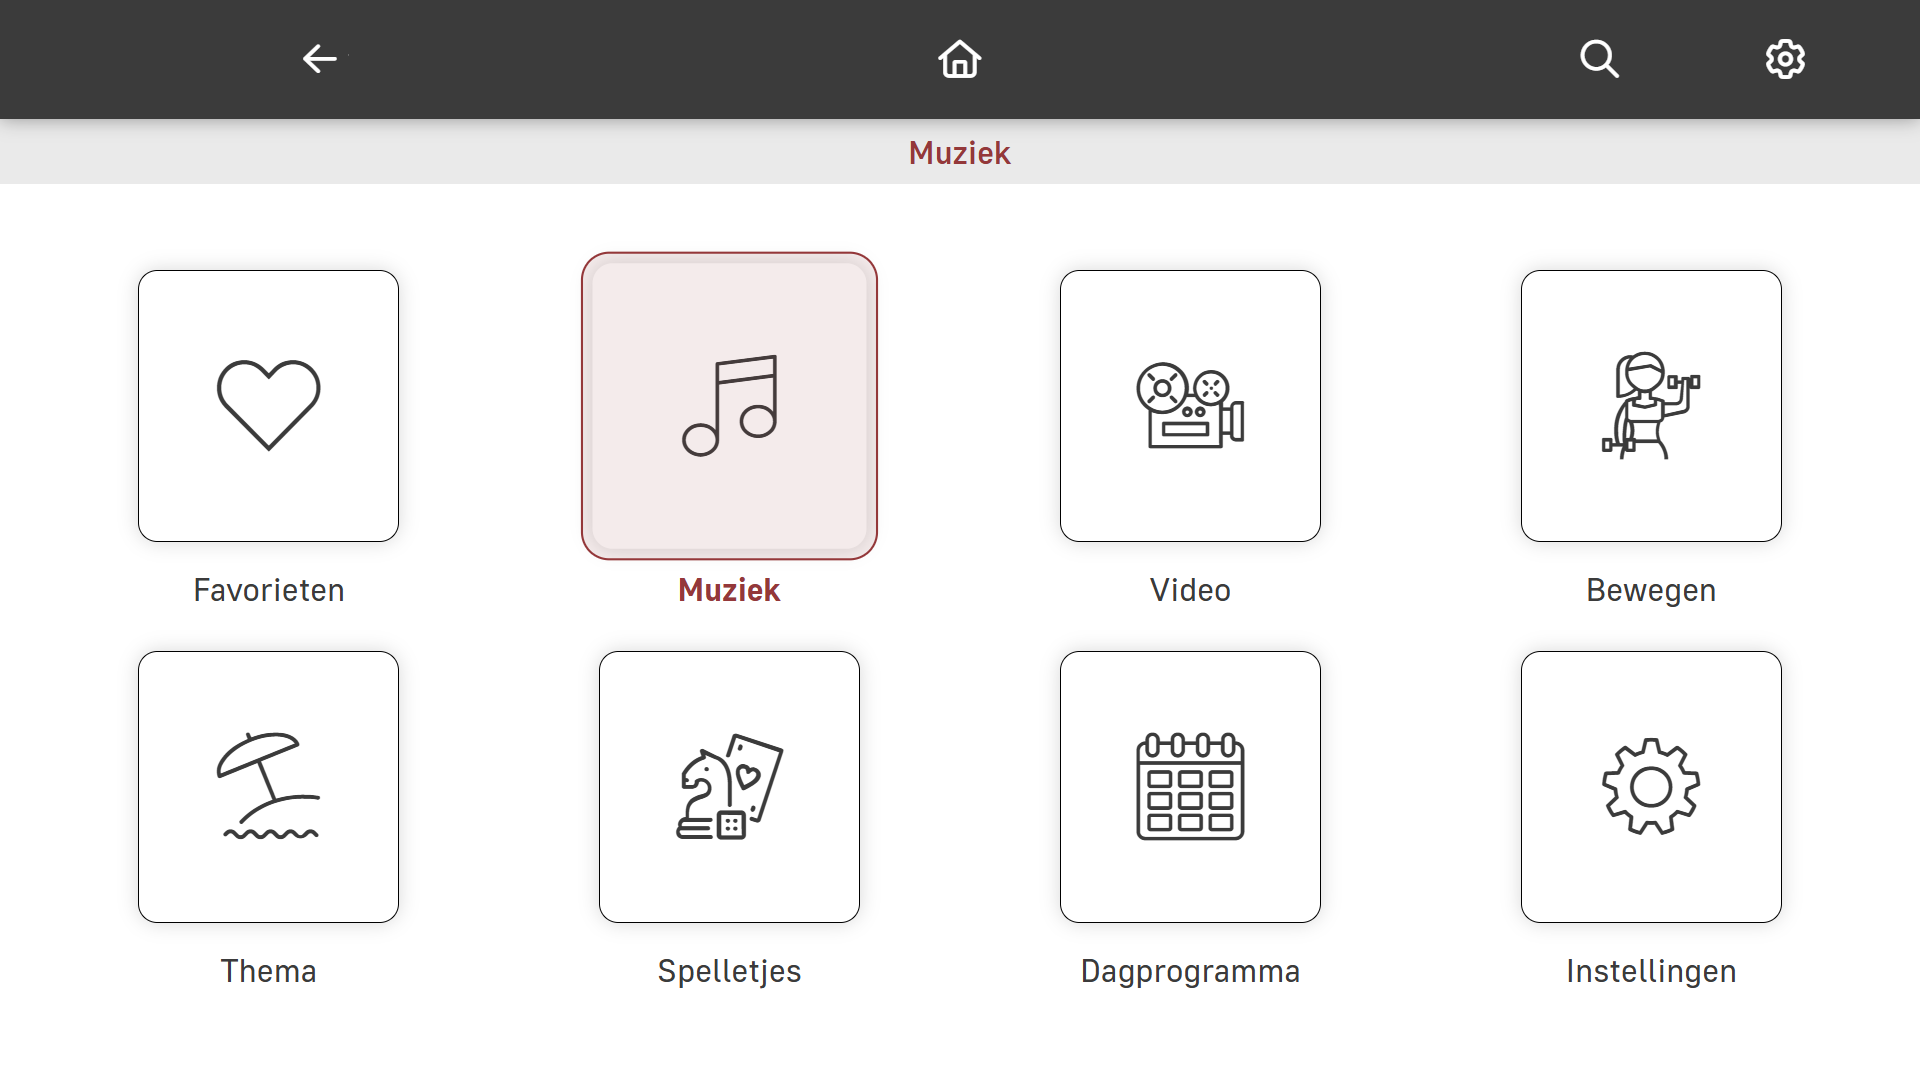Click the Favorieten label
The height and width of the screenshot is (1080, 1920).
click(268, 590)
